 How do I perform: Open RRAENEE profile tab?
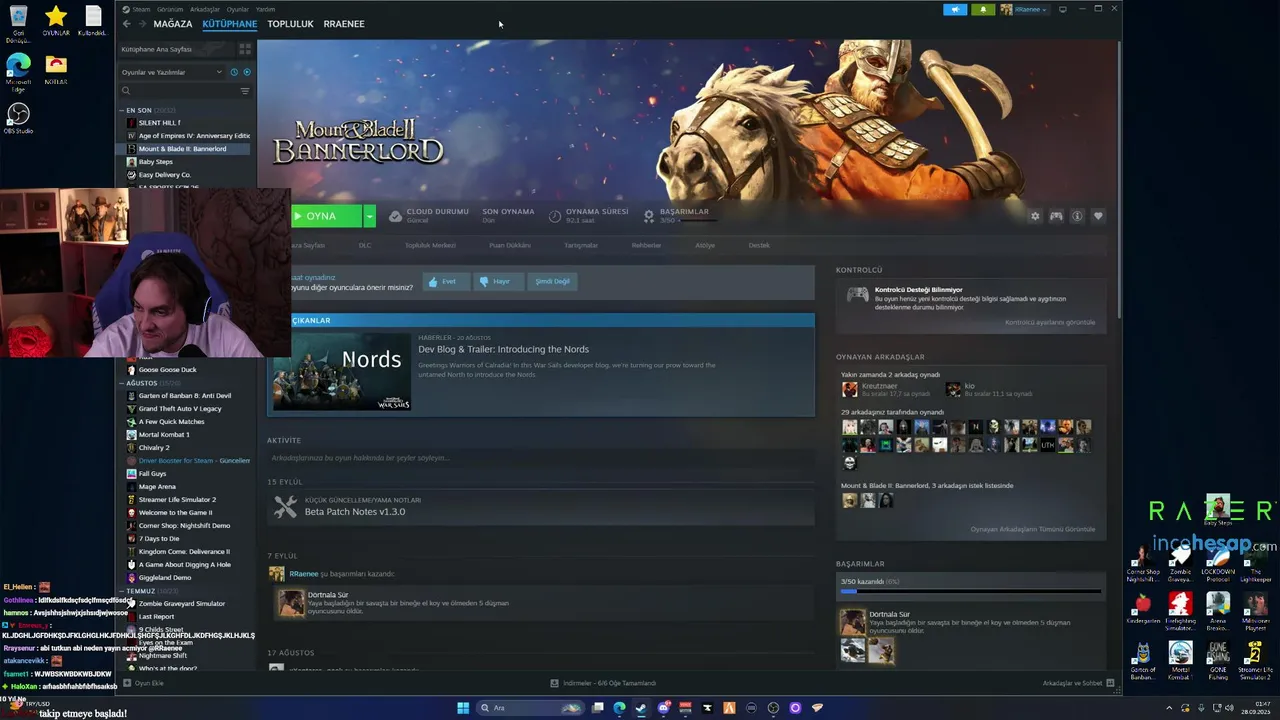point(344,24)
